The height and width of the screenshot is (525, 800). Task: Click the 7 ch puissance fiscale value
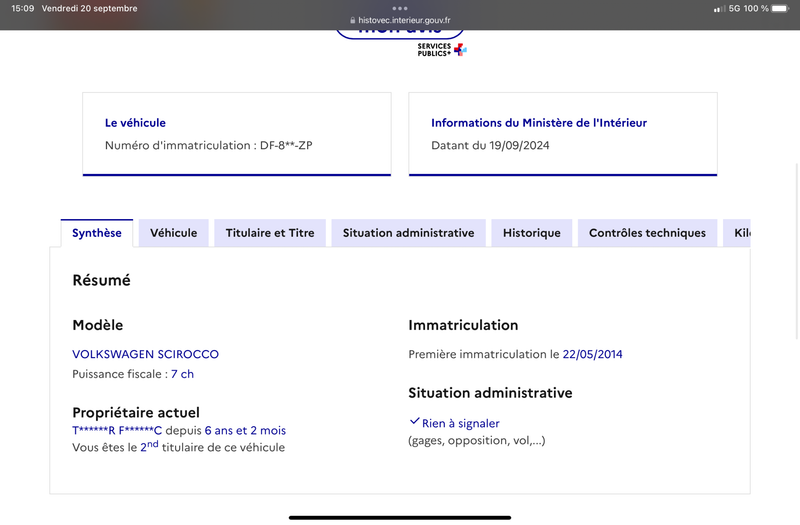(x=183, y=374)
